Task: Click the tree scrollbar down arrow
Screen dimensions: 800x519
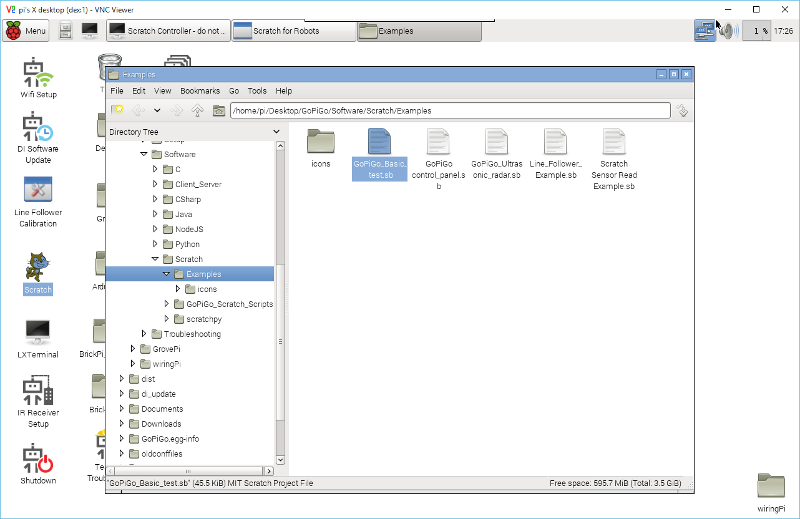Action: pos(280,460)
